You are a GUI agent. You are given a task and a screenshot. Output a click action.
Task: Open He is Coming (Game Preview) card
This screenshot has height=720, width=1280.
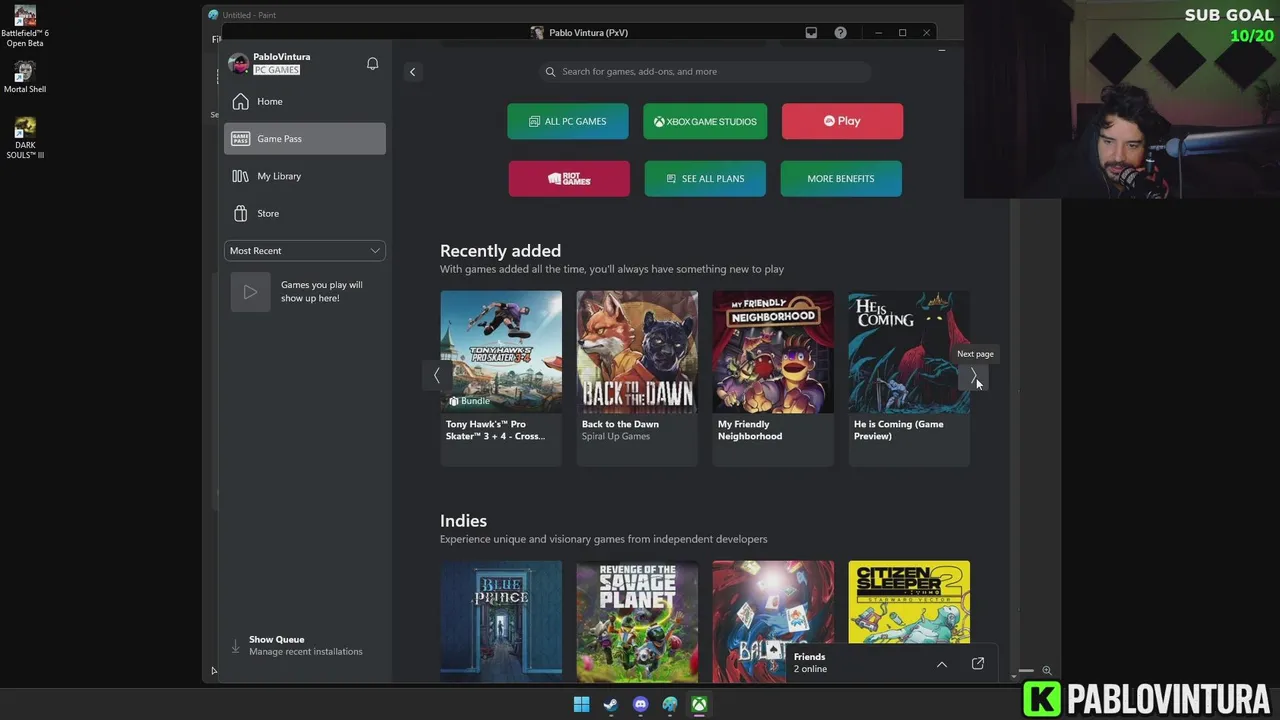(909, 378)
